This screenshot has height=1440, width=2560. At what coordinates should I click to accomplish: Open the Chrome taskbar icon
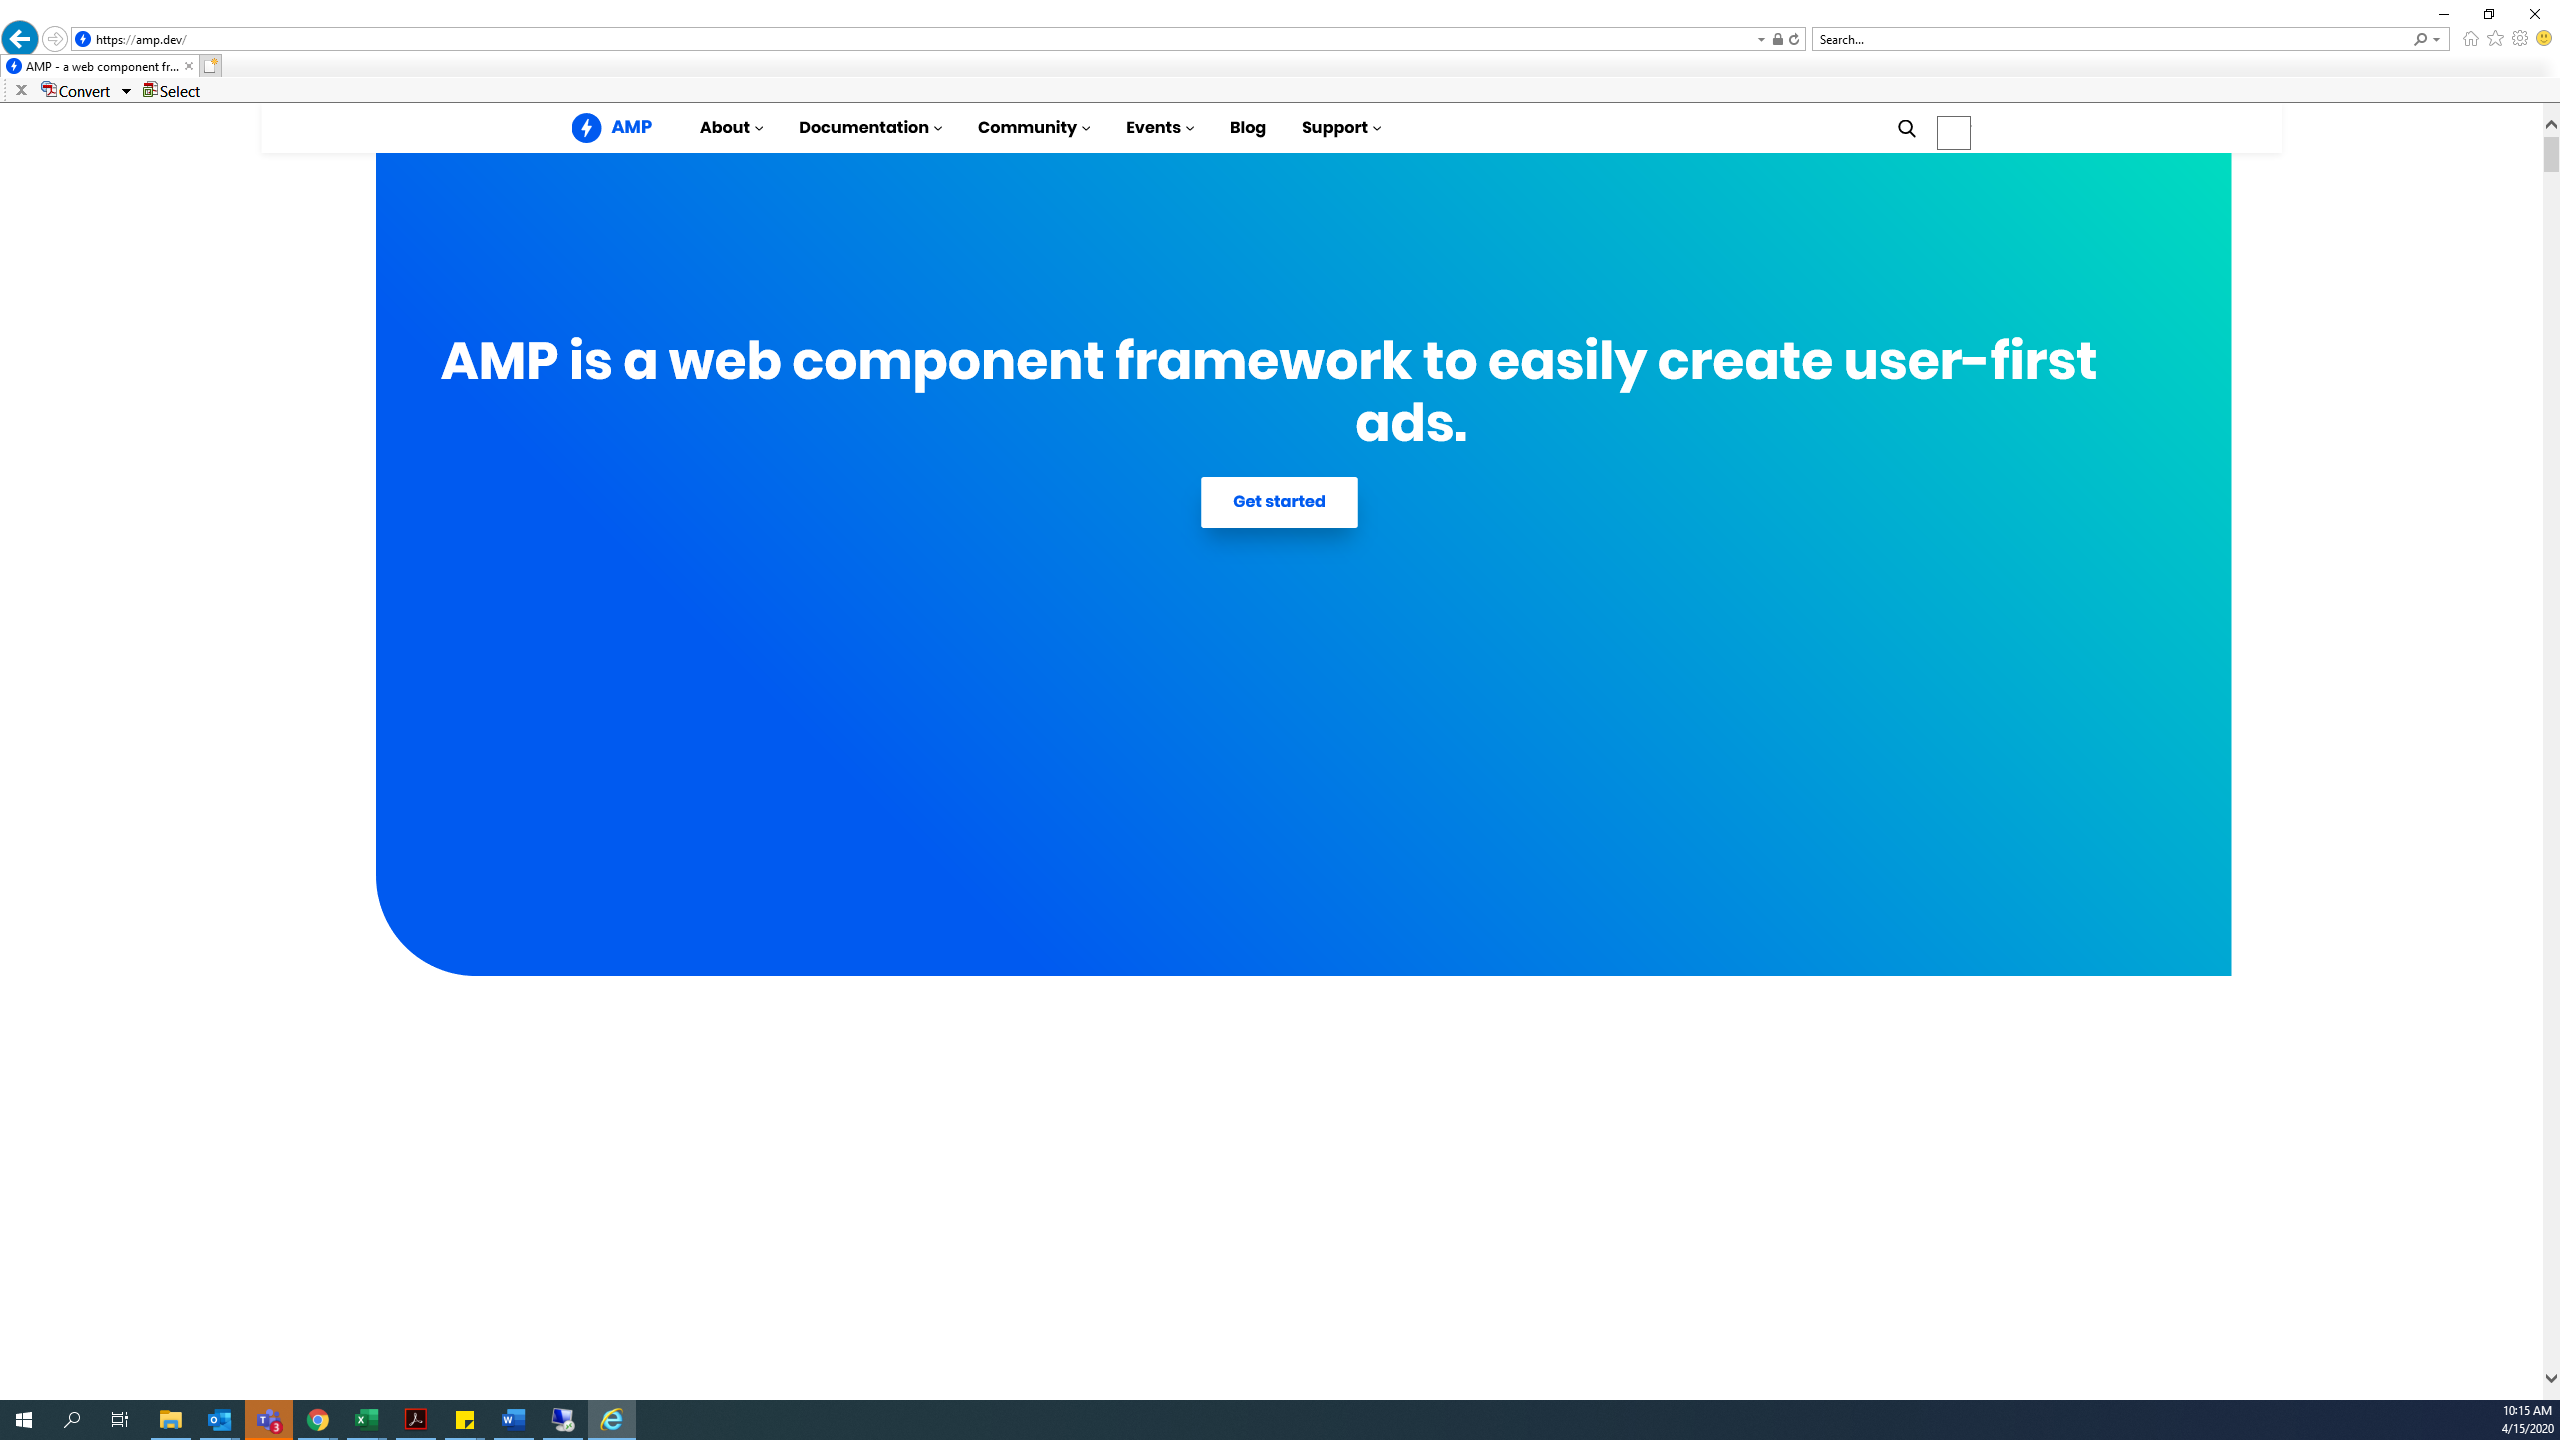coord(318,1420)
